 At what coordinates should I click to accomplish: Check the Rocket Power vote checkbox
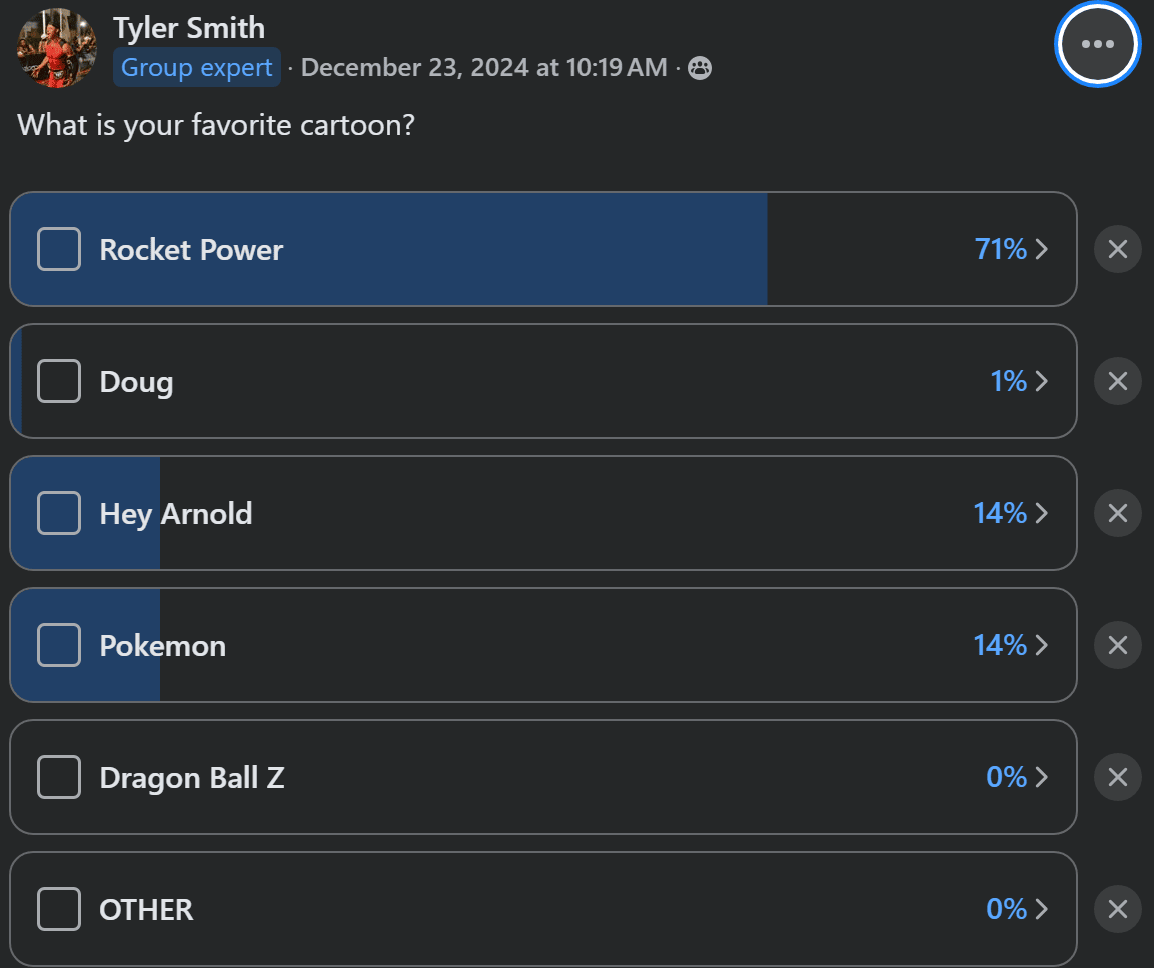coord(59,249)
